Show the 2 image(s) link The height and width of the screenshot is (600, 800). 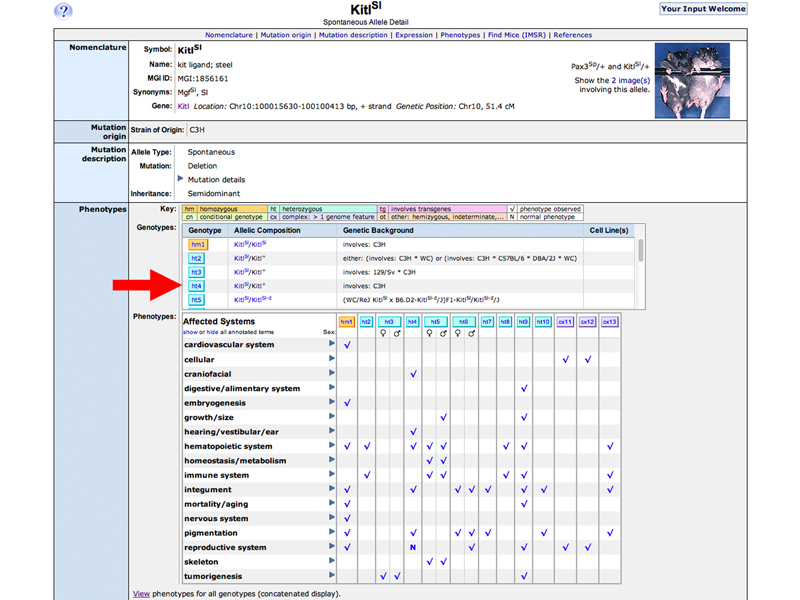pyautogui.click(x=631, y=81)
